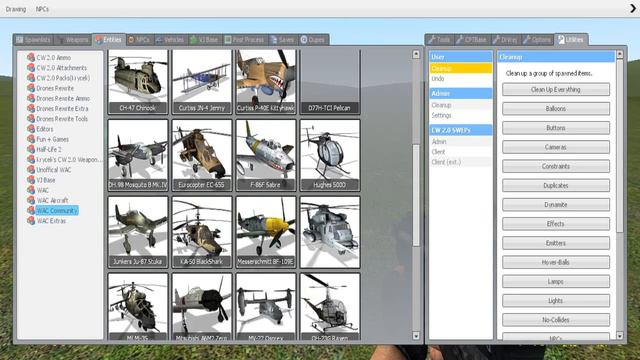Spawn the Eurocopter EC-655 helicopter
Viewport: 640px width, 360px height.
click(202, 155)
